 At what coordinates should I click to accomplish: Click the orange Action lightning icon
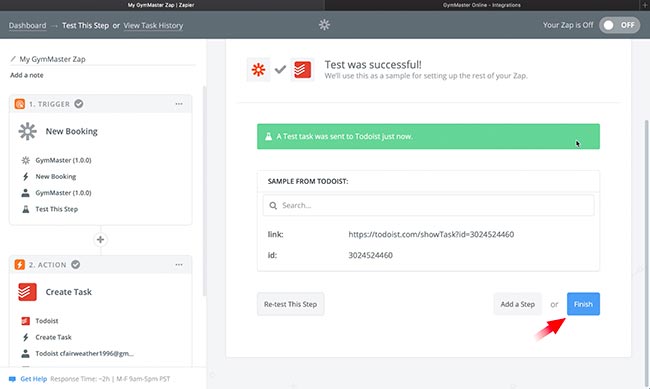click(19, 265)
